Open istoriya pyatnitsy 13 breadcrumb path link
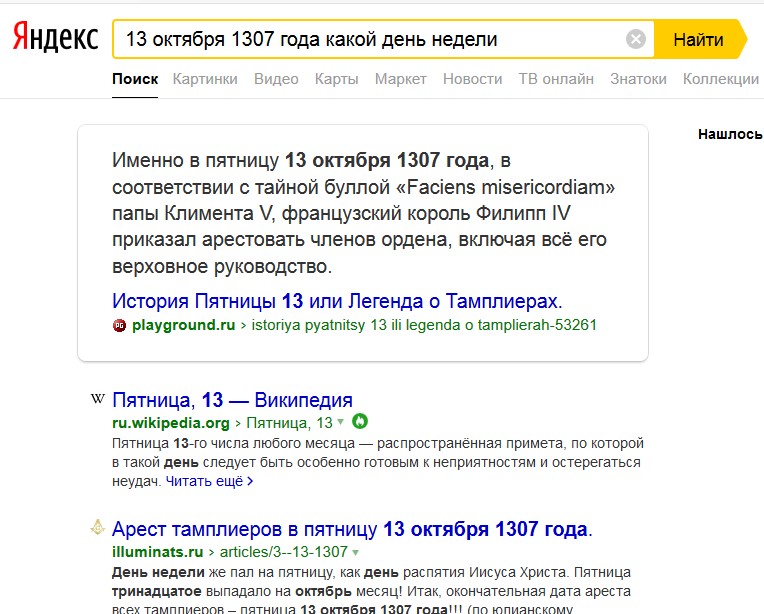The image size is (764, 614). pyautogui.click(x=424, y=325)
